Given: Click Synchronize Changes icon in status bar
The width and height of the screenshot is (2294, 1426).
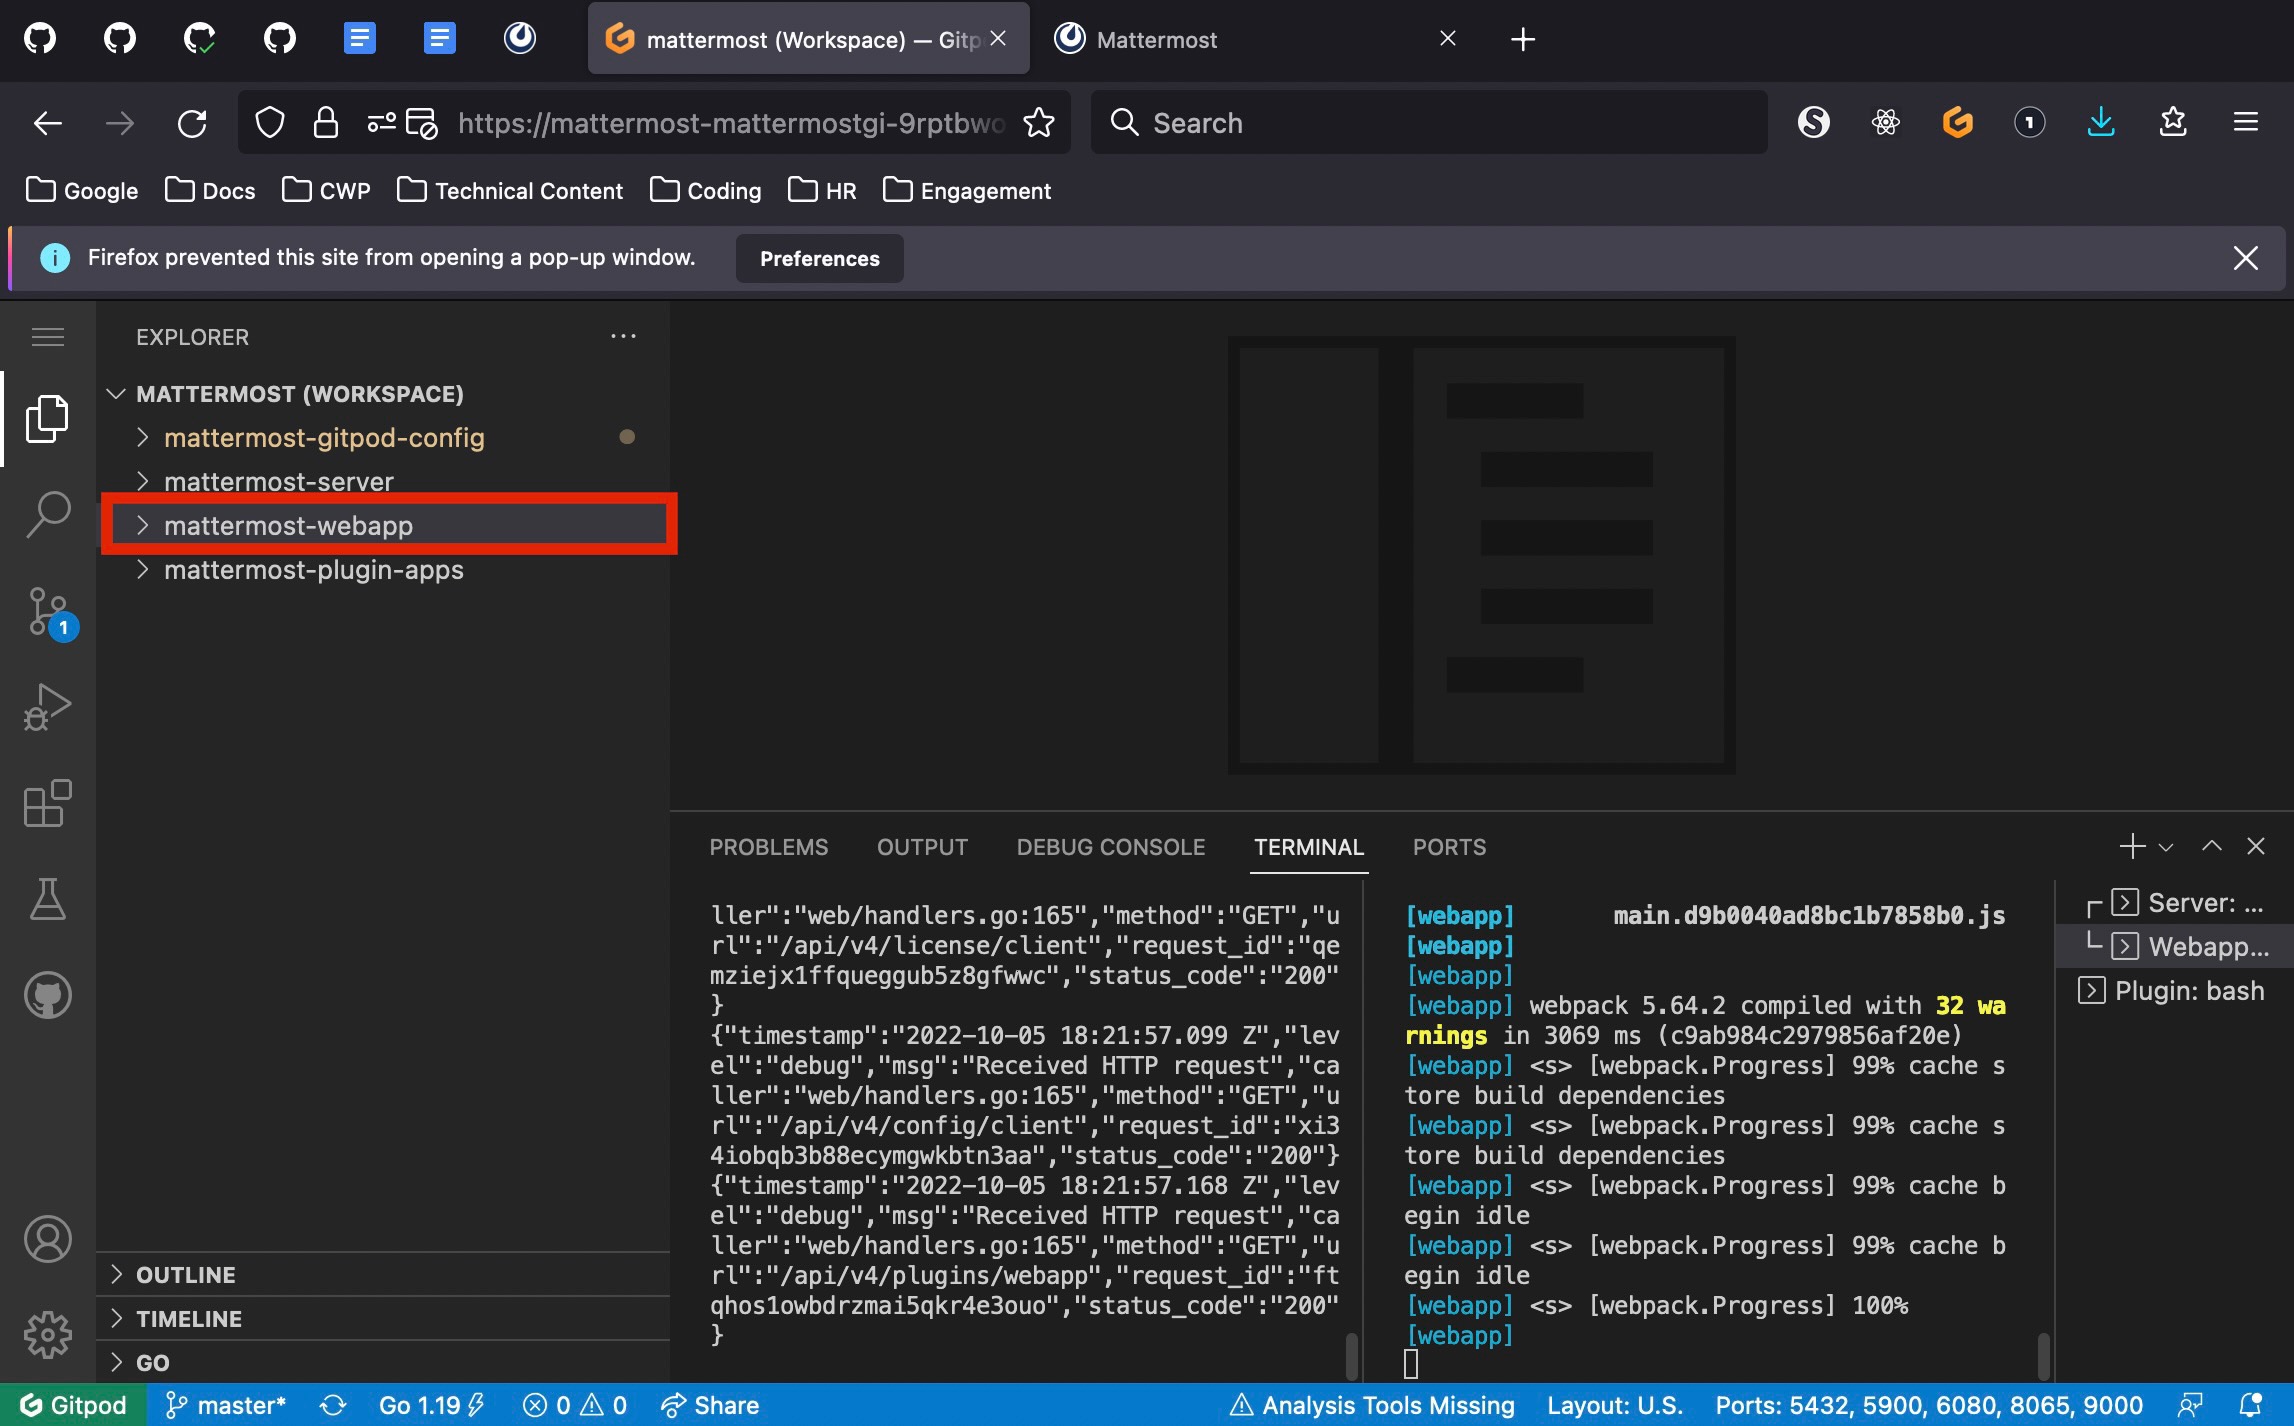Looking at the screenshot, I should tap(333, 1405).
